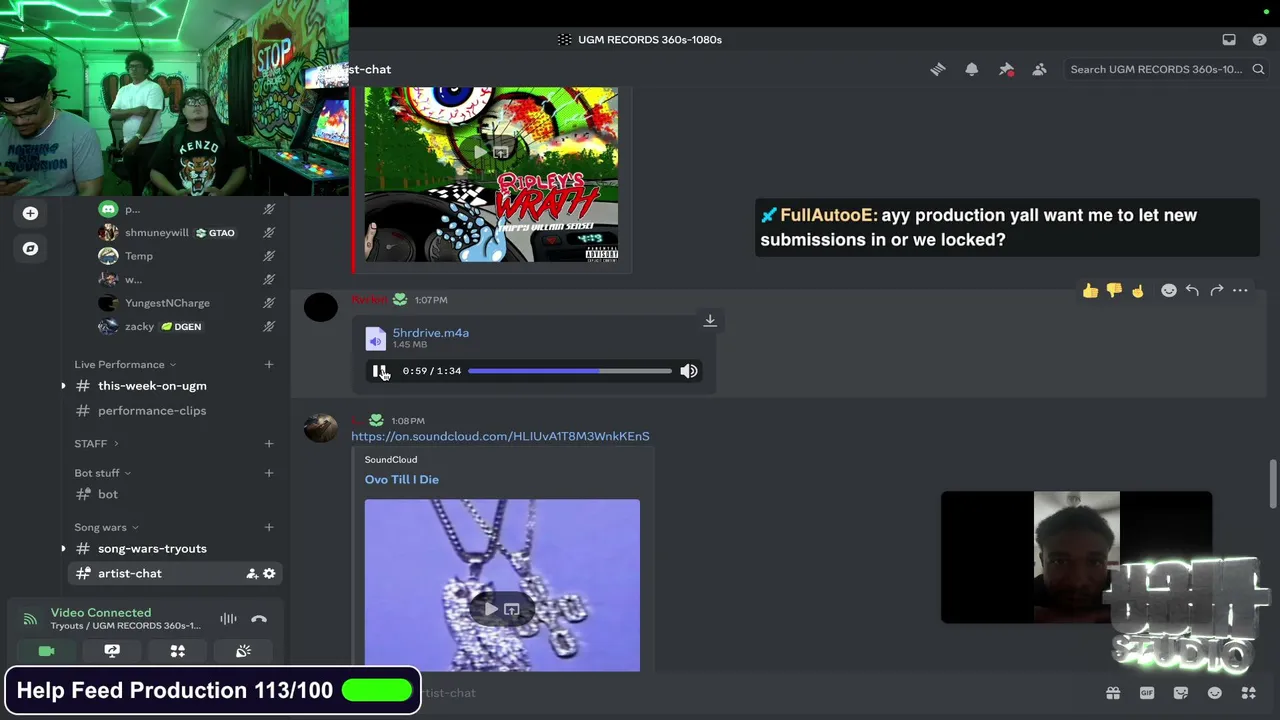Open the GIF picker

pos(1147,693)
